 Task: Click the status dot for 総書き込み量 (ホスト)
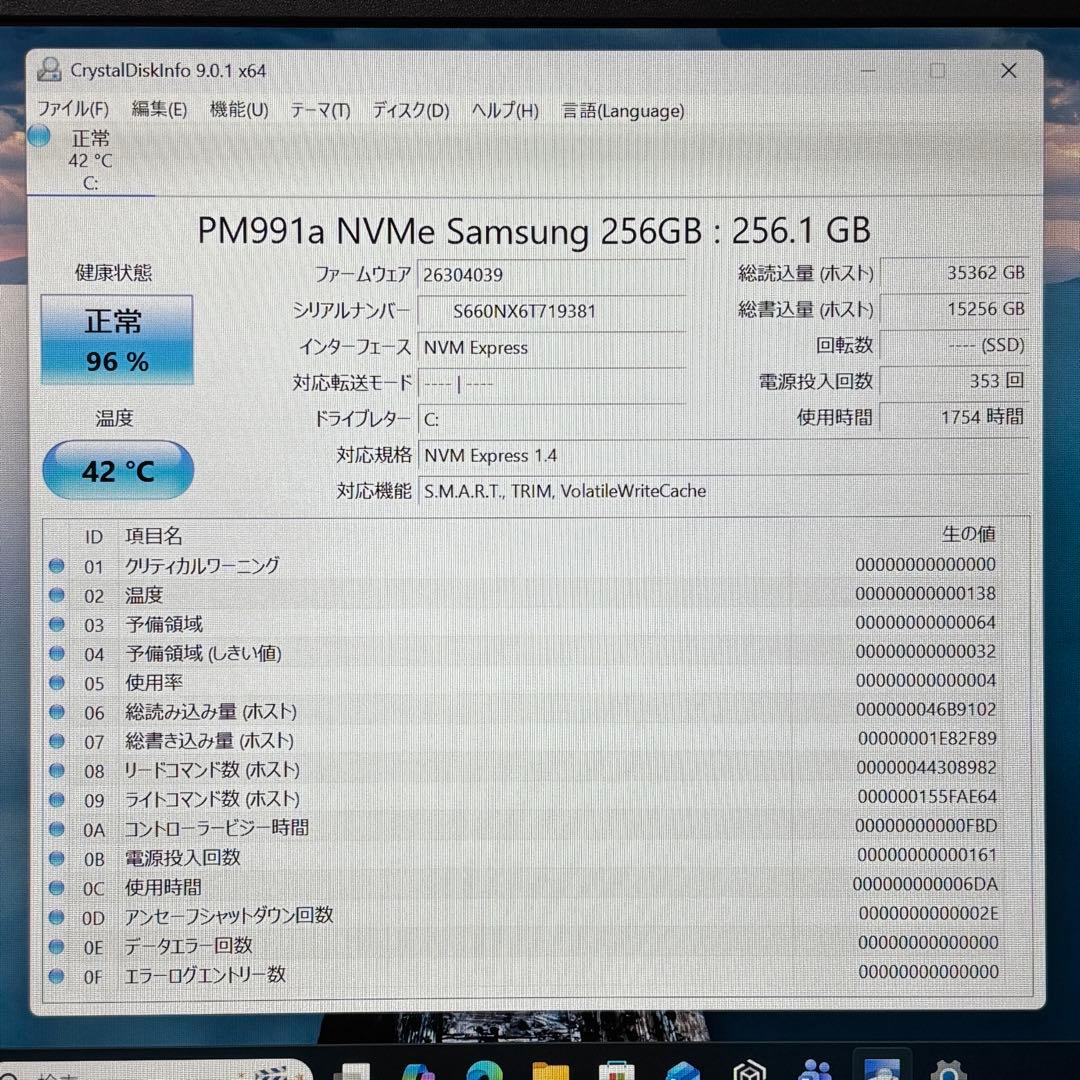(57, 741)
